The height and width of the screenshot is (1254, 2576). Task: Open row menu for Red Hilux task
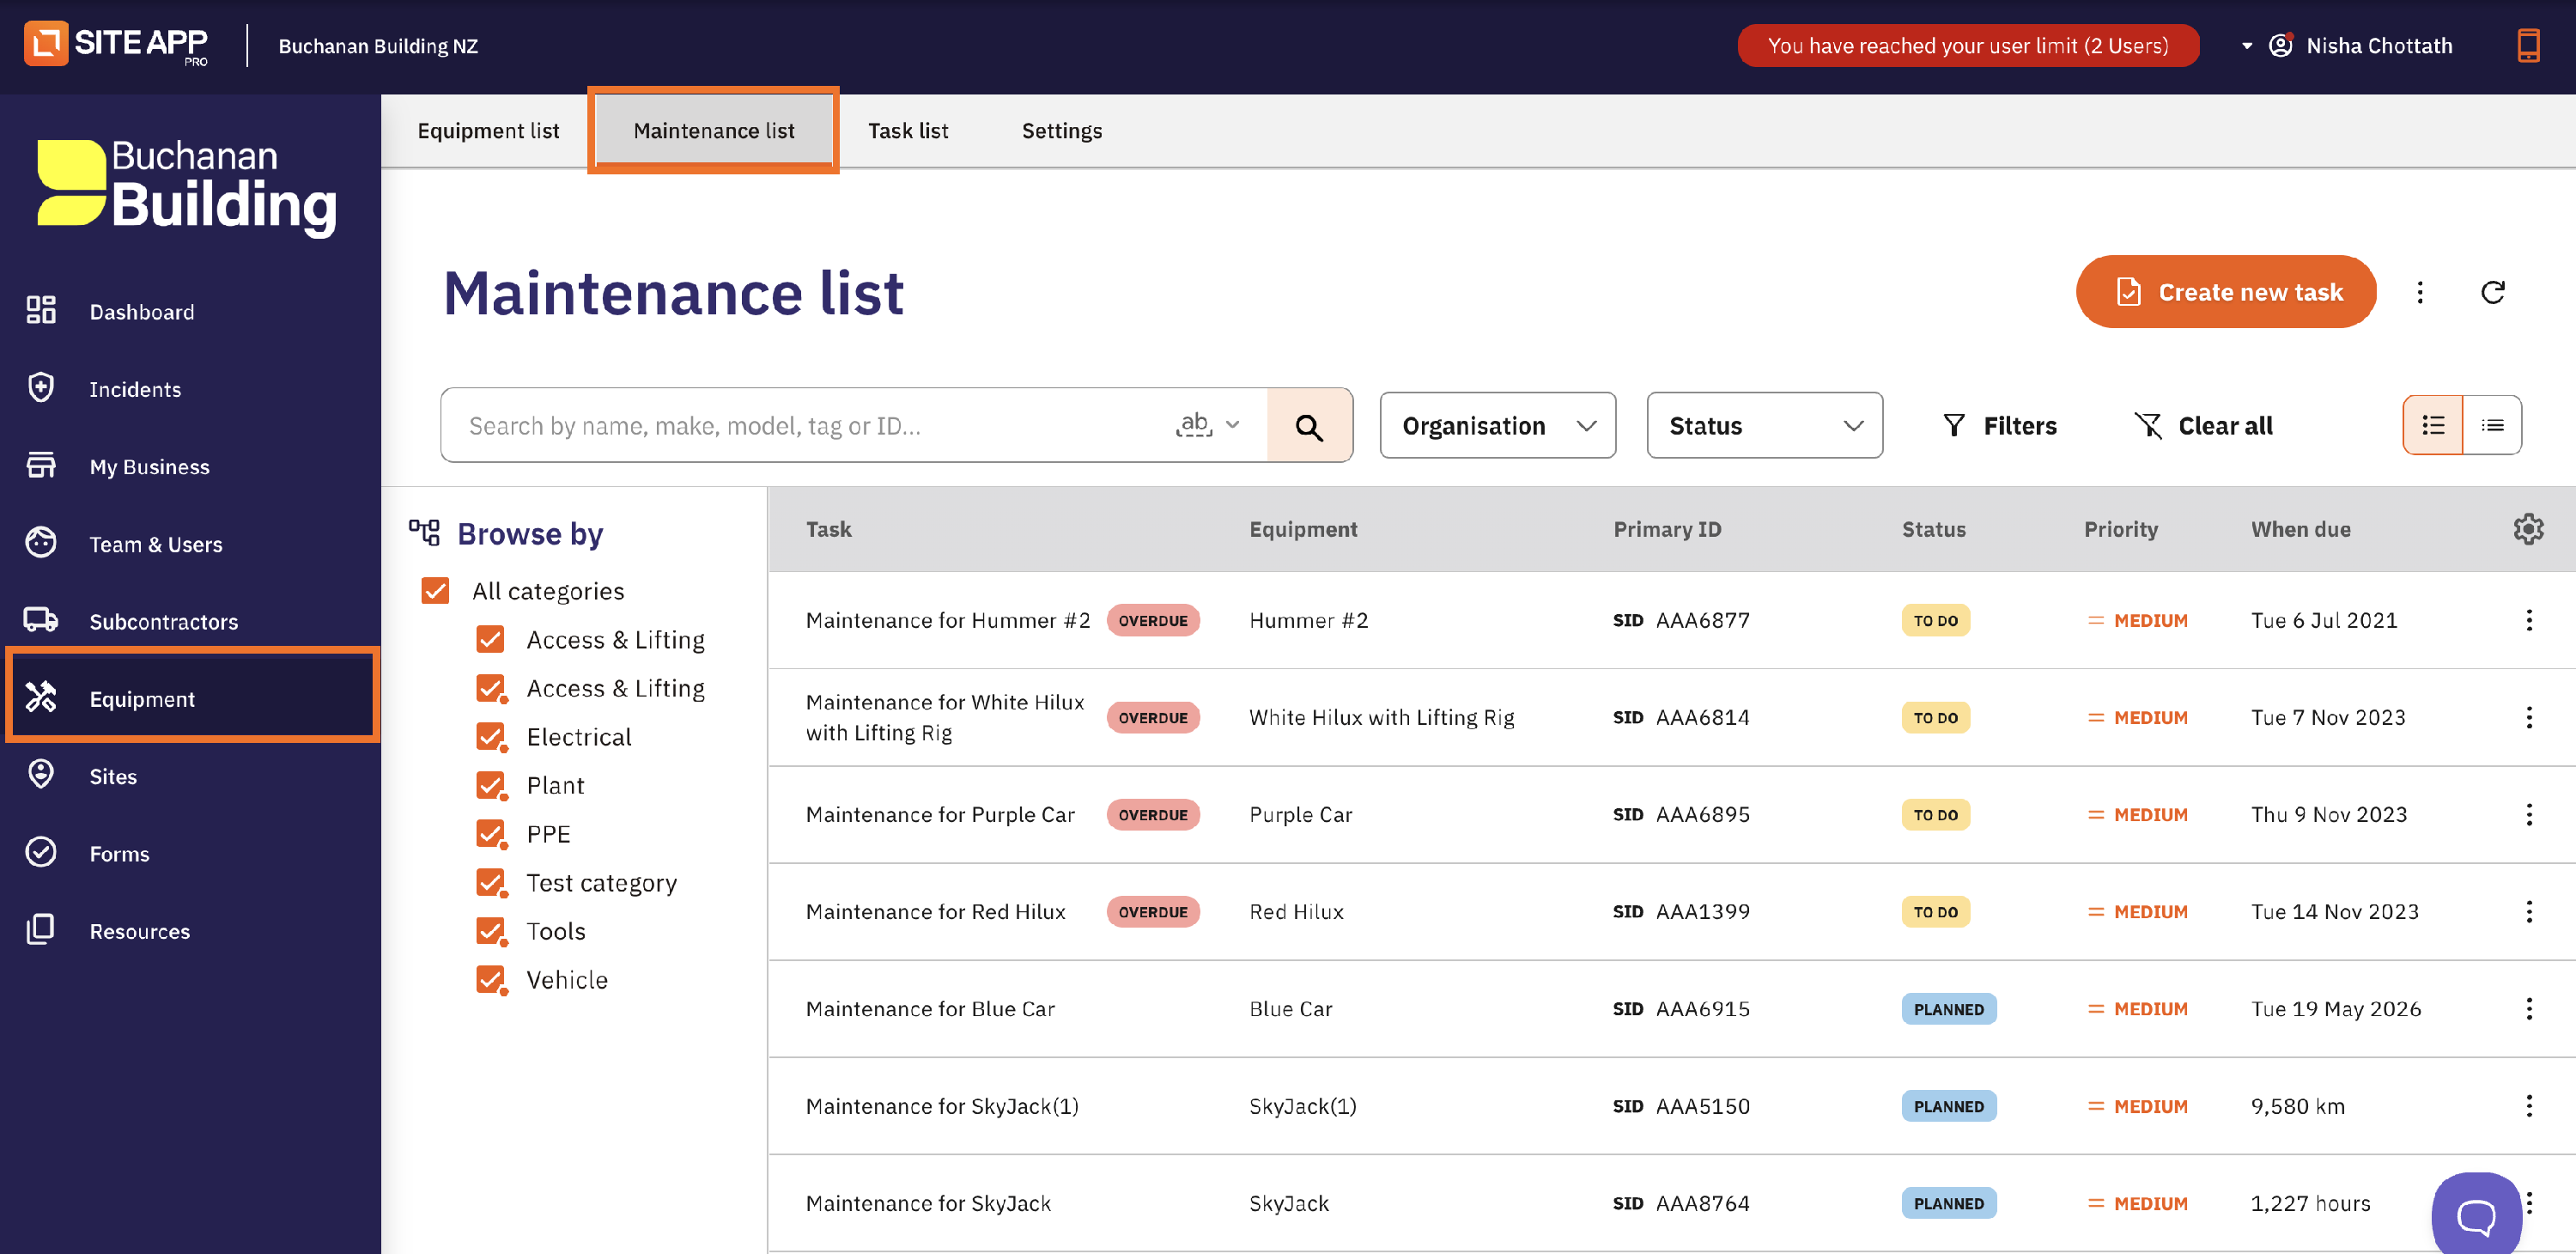[2529, 911]
